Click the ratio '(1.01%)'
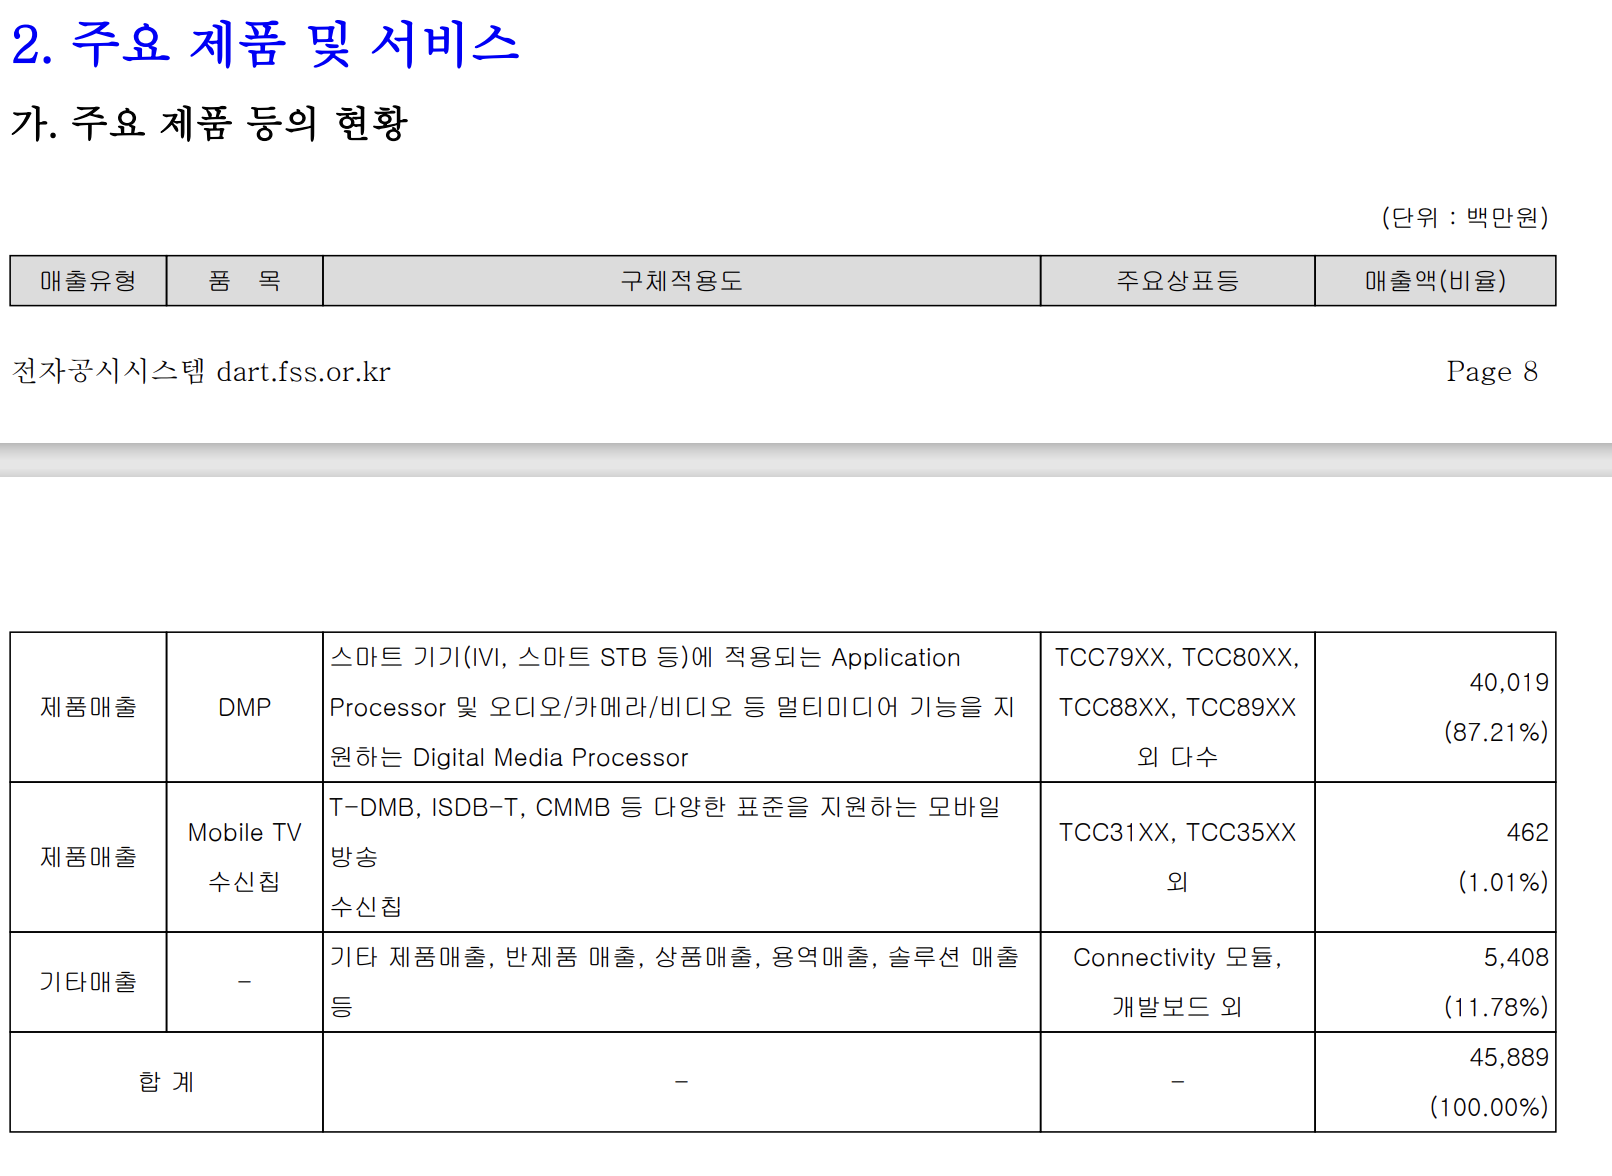This screenshot has height=1176, width=1612. 1503,882
